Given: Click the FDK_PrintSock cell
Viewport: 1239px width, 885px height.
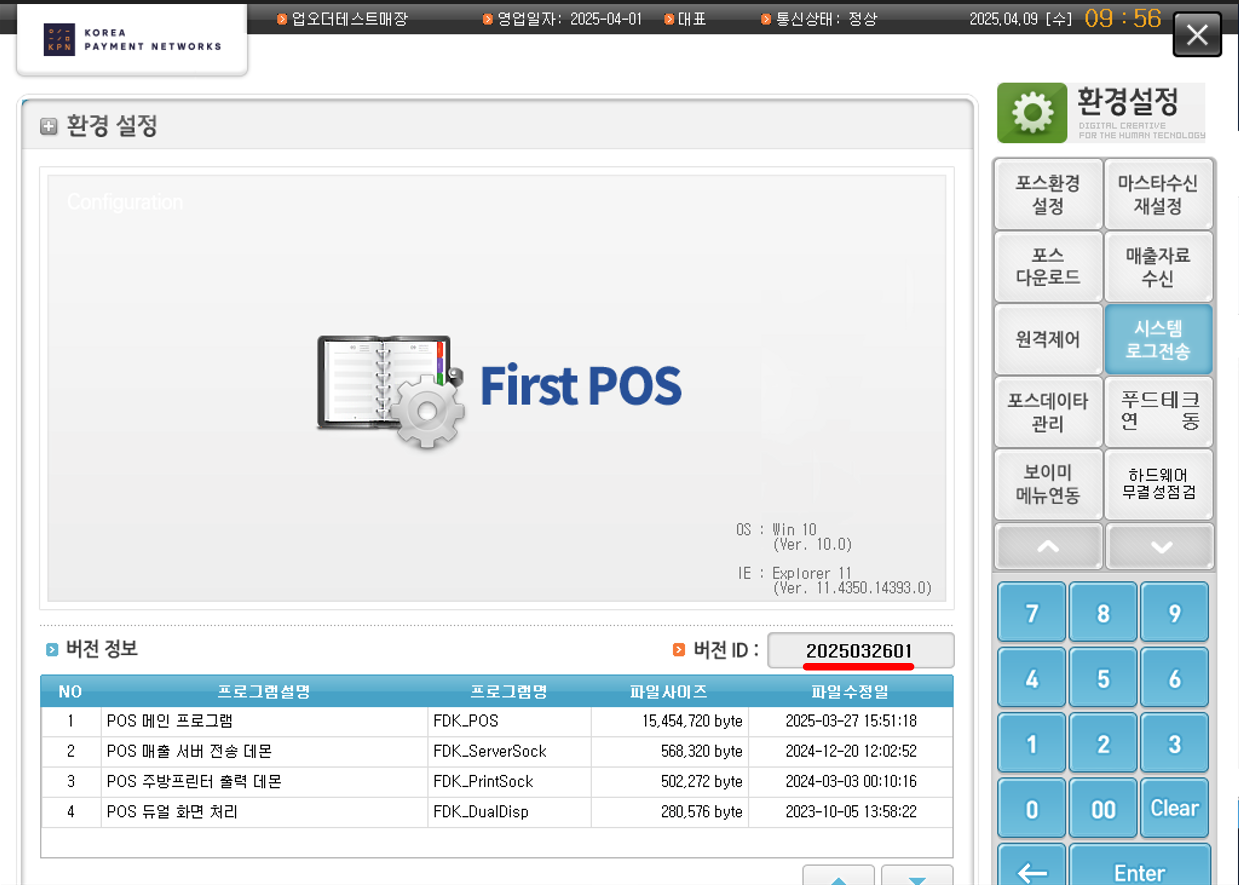Looking at the screenshot, I should 509,781.
